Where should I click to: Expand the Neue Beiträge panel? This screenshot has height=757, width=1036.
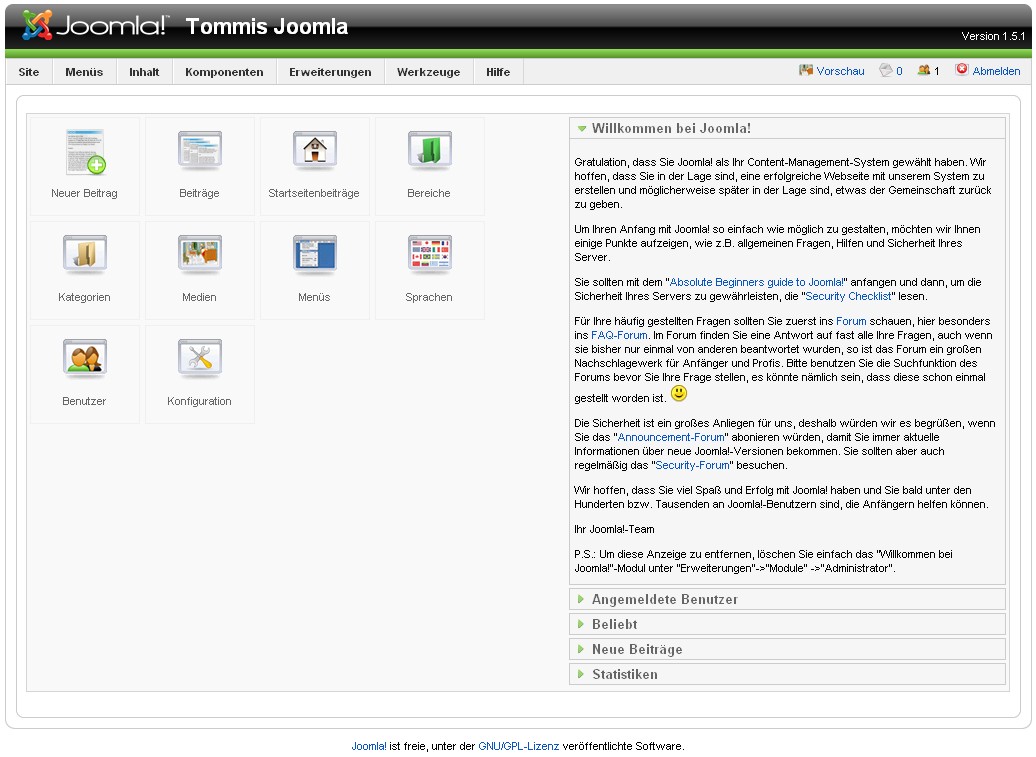point(636,650)
